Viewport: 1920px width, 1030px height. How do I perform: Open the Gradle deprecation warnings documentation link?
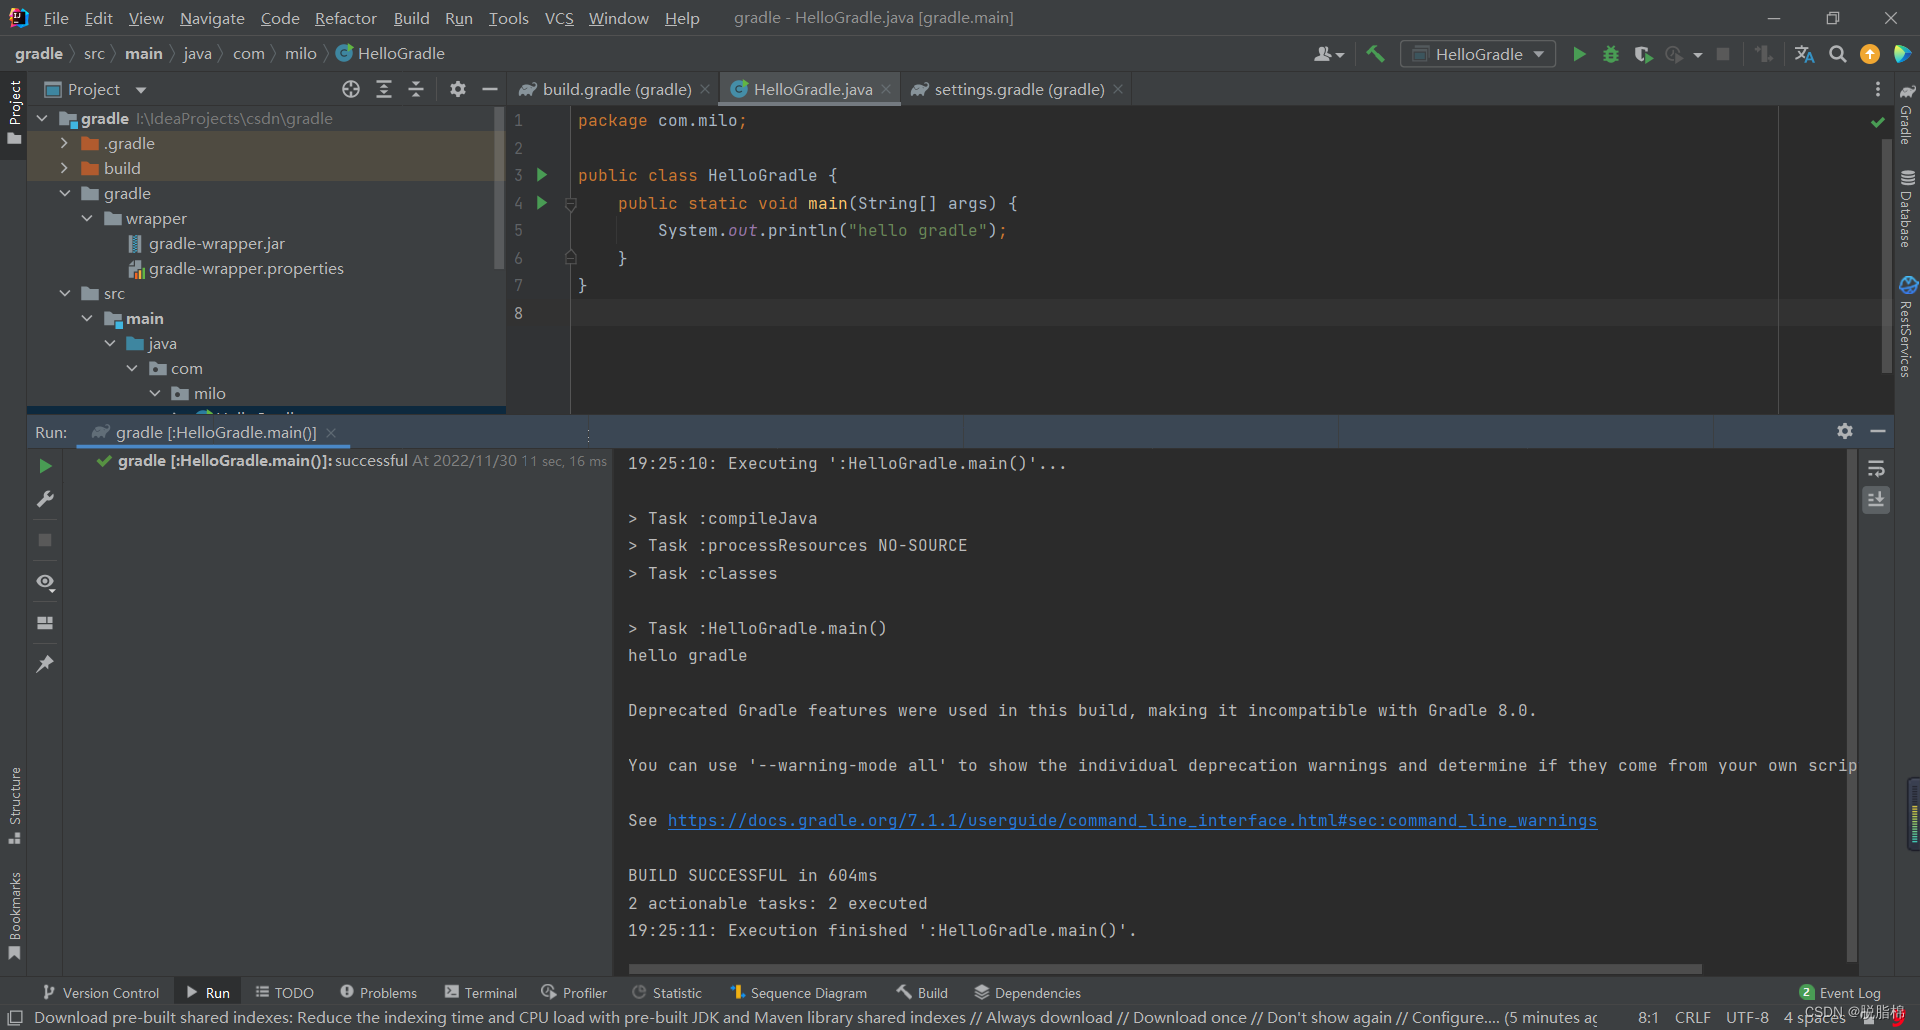[x=1130, y=820]
